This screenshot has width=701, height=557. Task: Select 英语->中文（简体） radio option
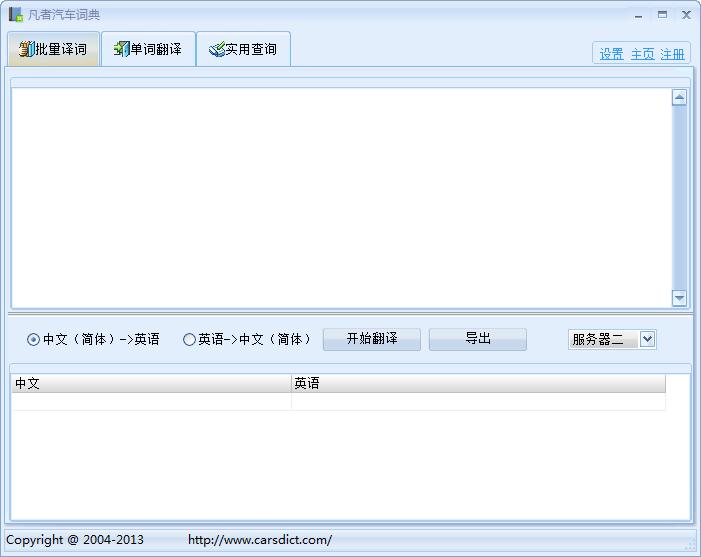(189, 340)
